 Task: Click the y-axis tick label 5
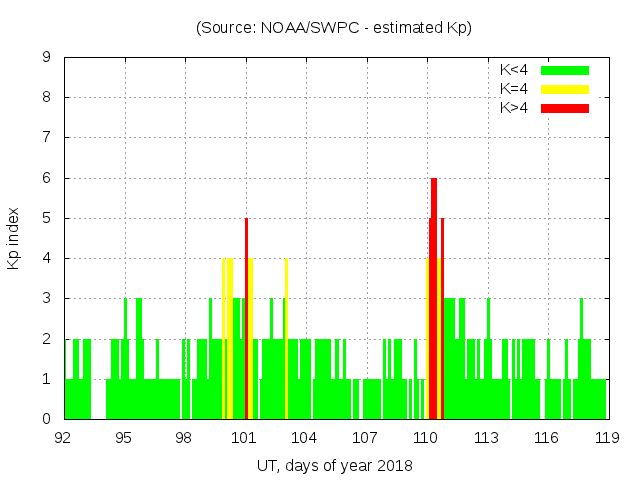pyautogui.click(x=47, y=218)
